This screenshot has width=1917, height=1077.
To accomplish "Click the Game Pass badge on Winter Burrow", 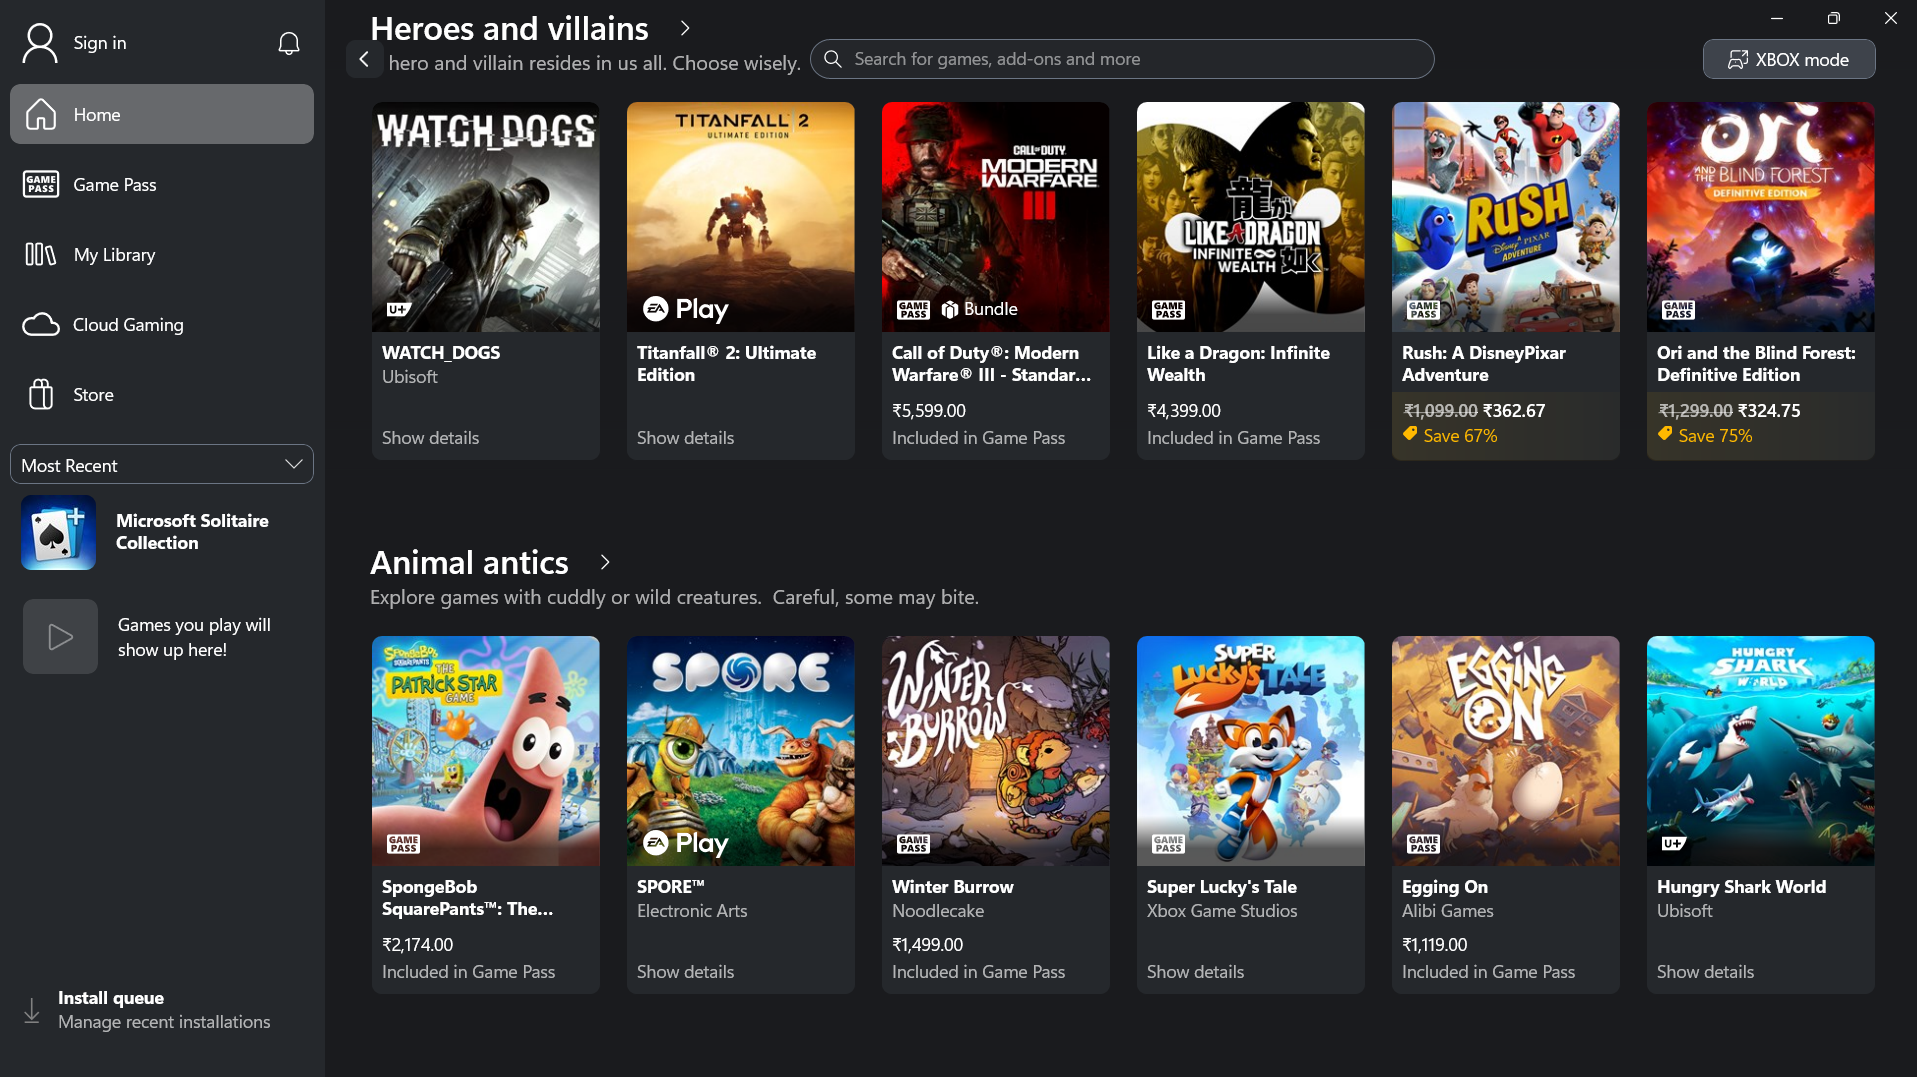I will pyautogui.click(x=913, y=844).
